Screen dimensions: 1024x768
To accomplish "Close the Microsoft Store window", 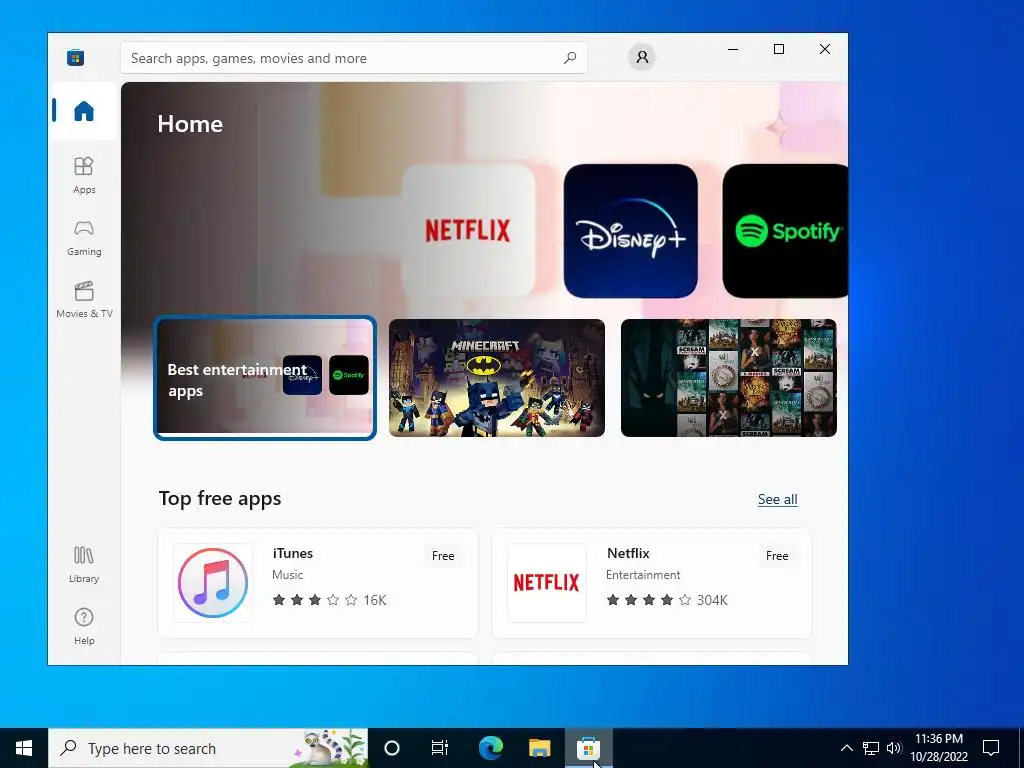I will click(825, 49).
